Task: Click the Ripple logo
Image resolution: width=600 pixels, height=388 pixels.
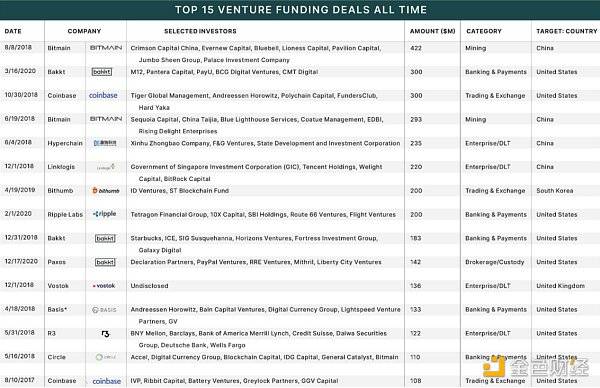Action: point(104,214)
